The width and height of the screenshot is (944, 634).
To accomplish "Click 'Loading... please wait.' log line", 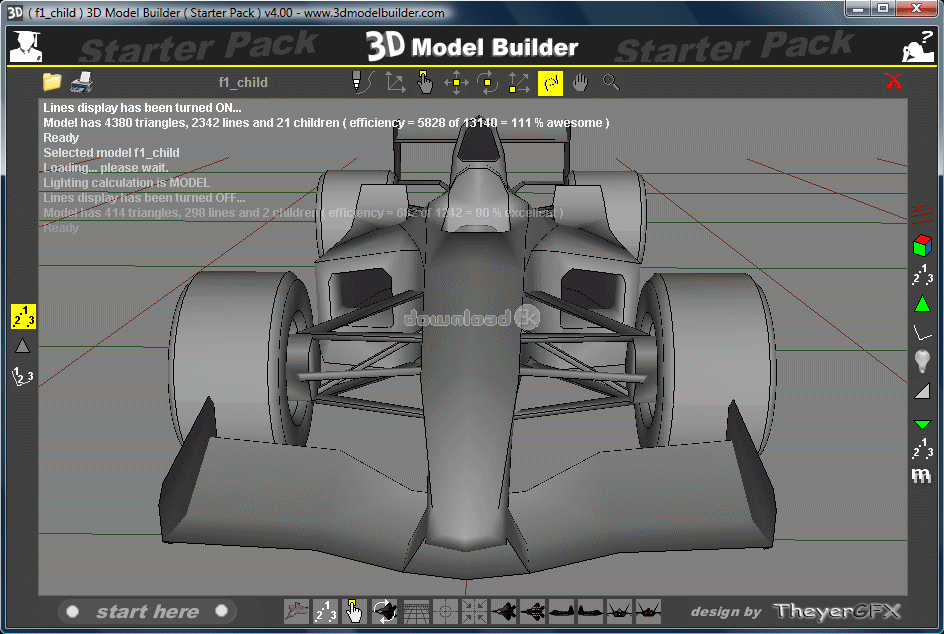I will pyautogui.click(x=105, y=167).
